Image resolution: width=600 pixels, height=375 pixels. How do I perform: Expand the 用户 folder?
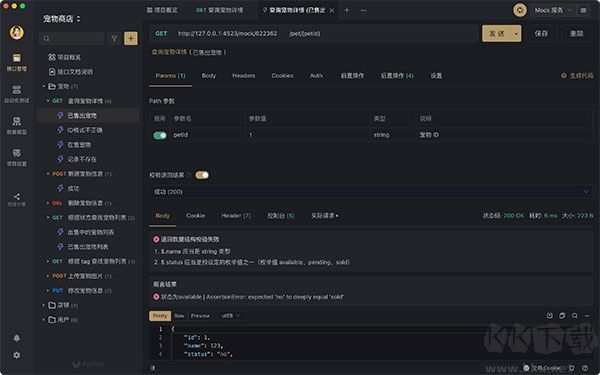[x=44, y=320]
